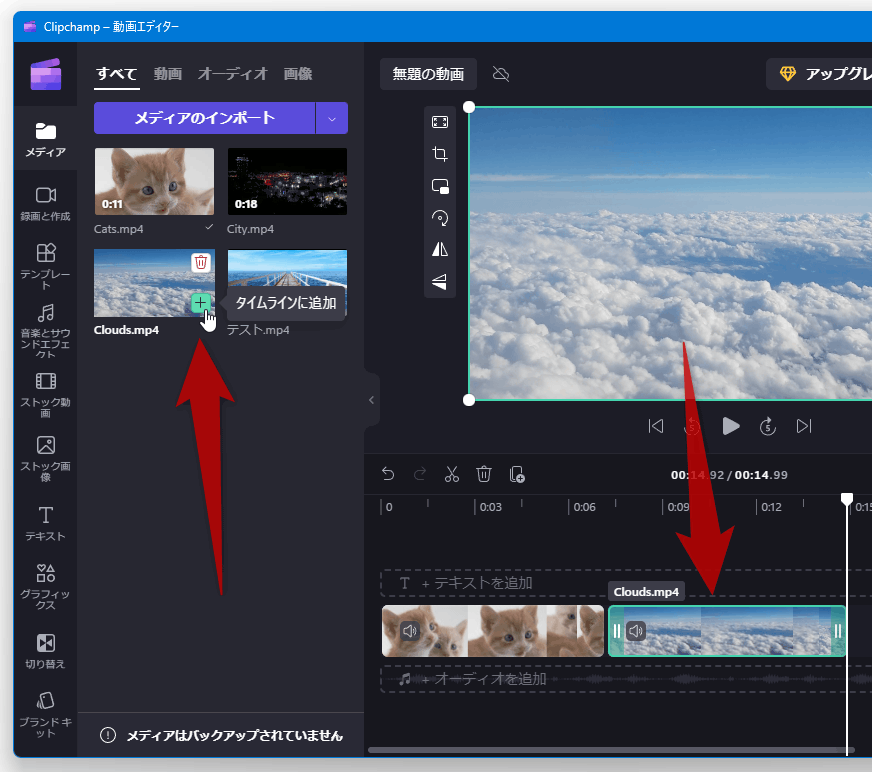872x772 pixels.
Task: Switch to the オーディオ tab
Action: coord(232,74)
